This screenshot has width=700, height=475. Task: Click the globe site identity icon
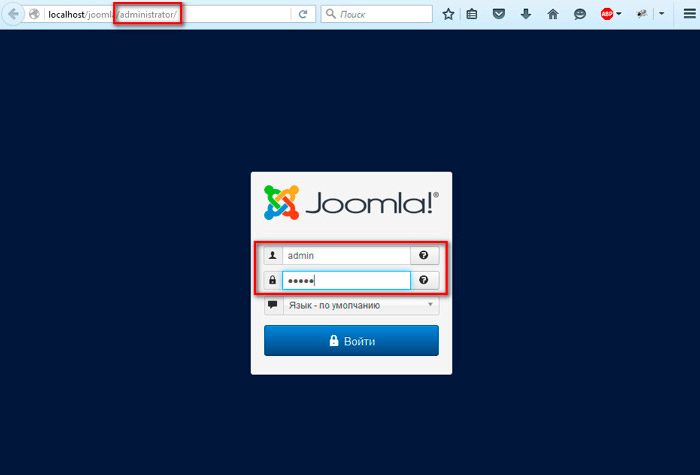pos(34,14)
